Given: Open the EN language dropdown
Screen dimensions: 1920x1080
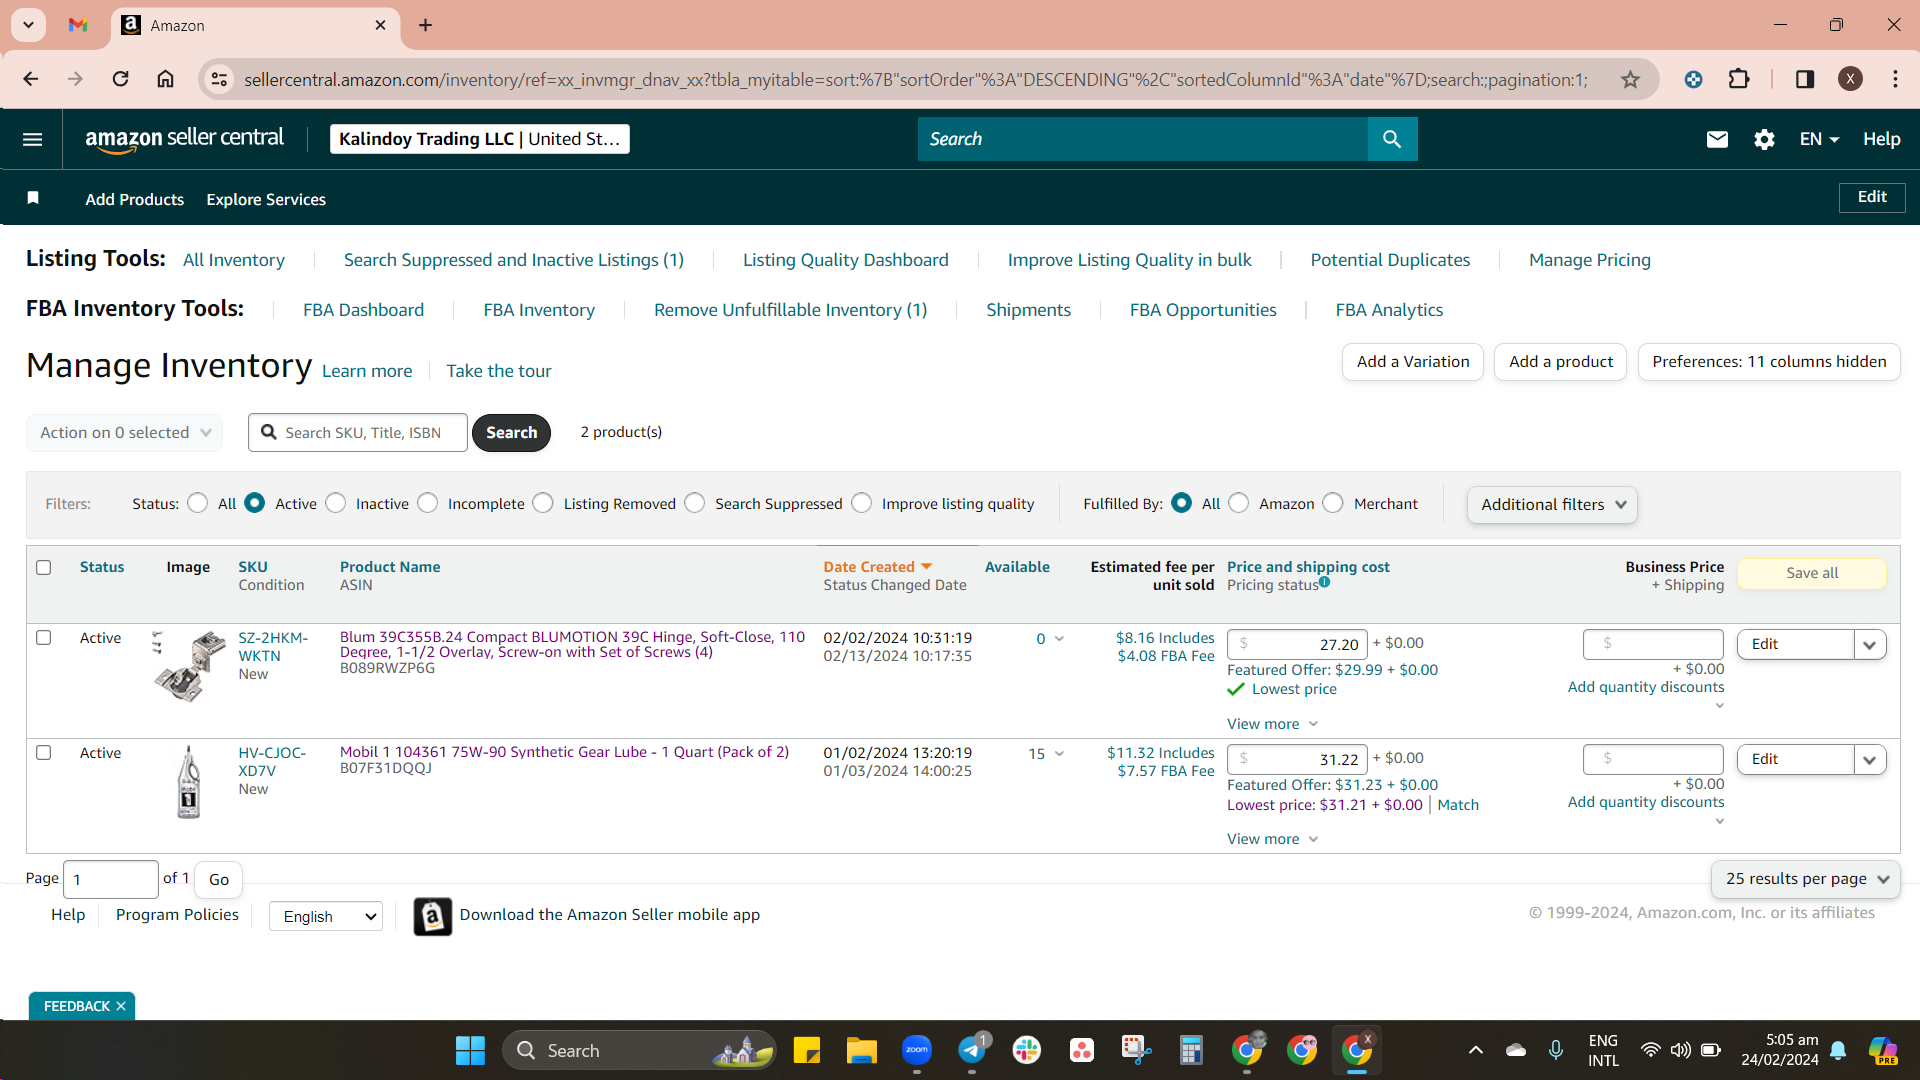Looking at the screenshot, I should tap(1819, 139).
